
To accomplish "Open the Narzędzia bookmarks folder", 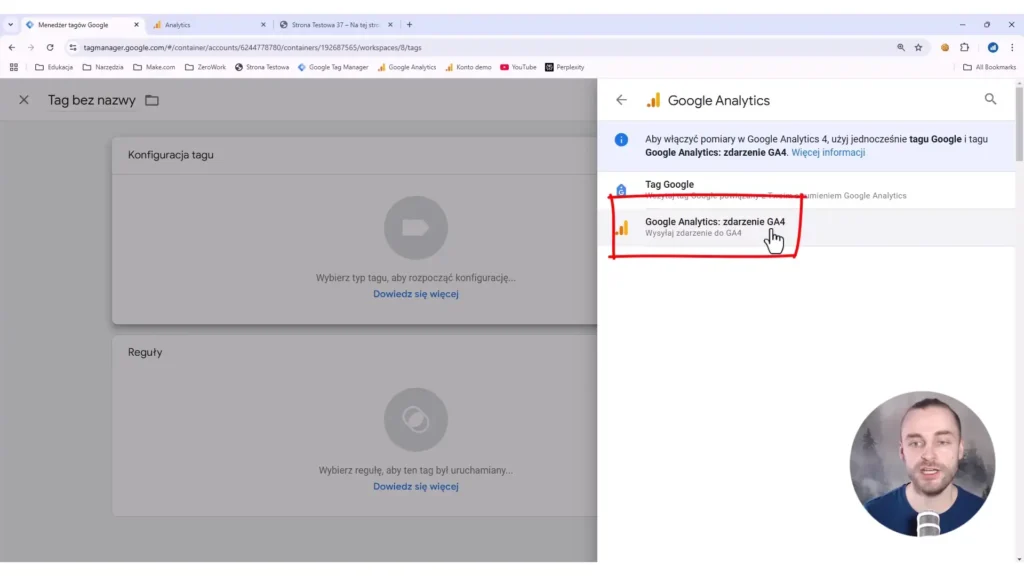I will pos(103,67).
